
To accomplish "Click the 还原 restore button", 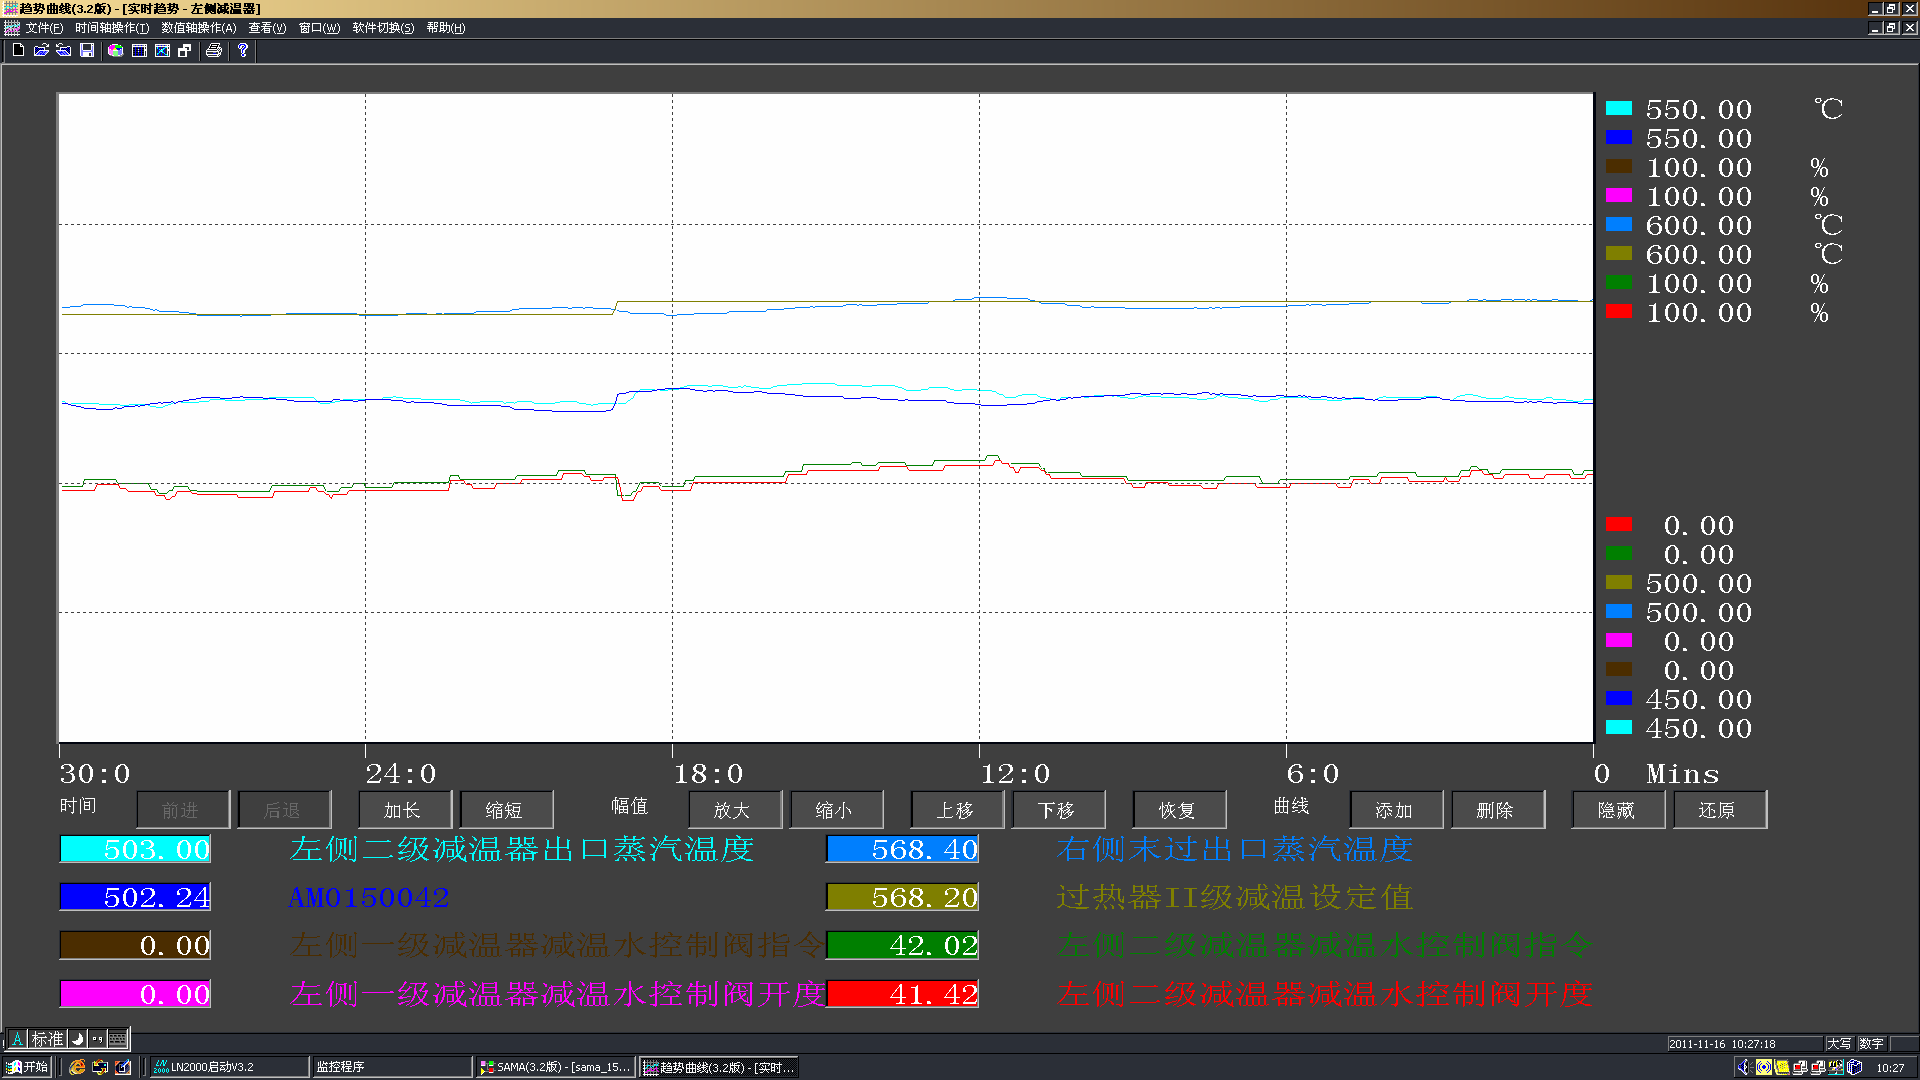I will (x=1719, y=810).
